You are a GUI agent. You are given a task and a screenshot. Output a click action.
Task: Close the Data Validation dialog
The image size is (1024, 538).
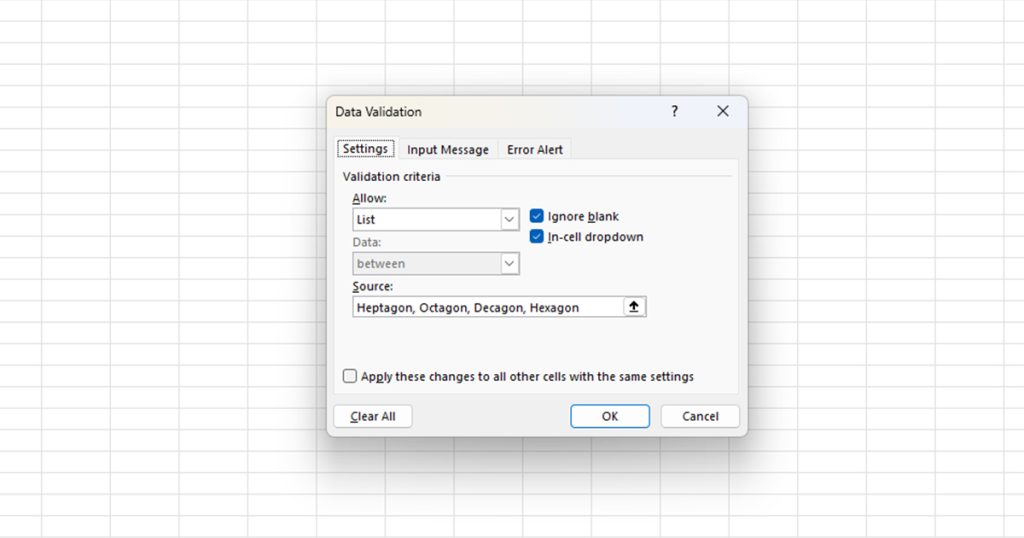click(723, 112)
